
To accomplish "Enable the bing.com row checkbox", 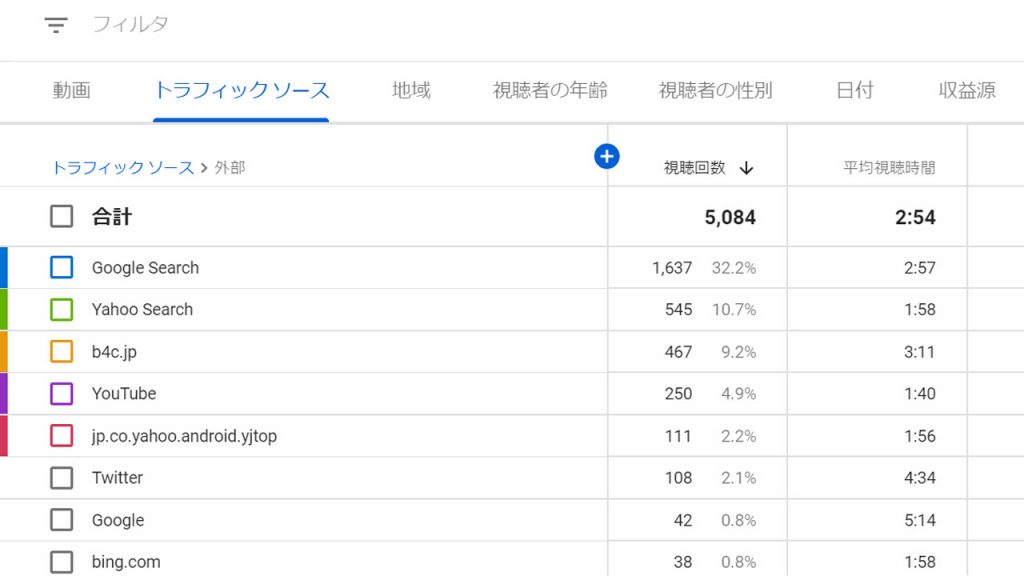I will coord(62,562).
